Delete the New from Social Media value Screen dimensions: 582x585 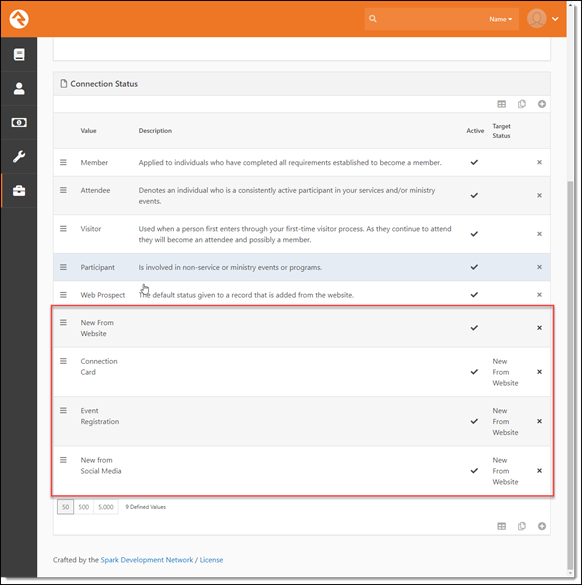tap(539, 471)
